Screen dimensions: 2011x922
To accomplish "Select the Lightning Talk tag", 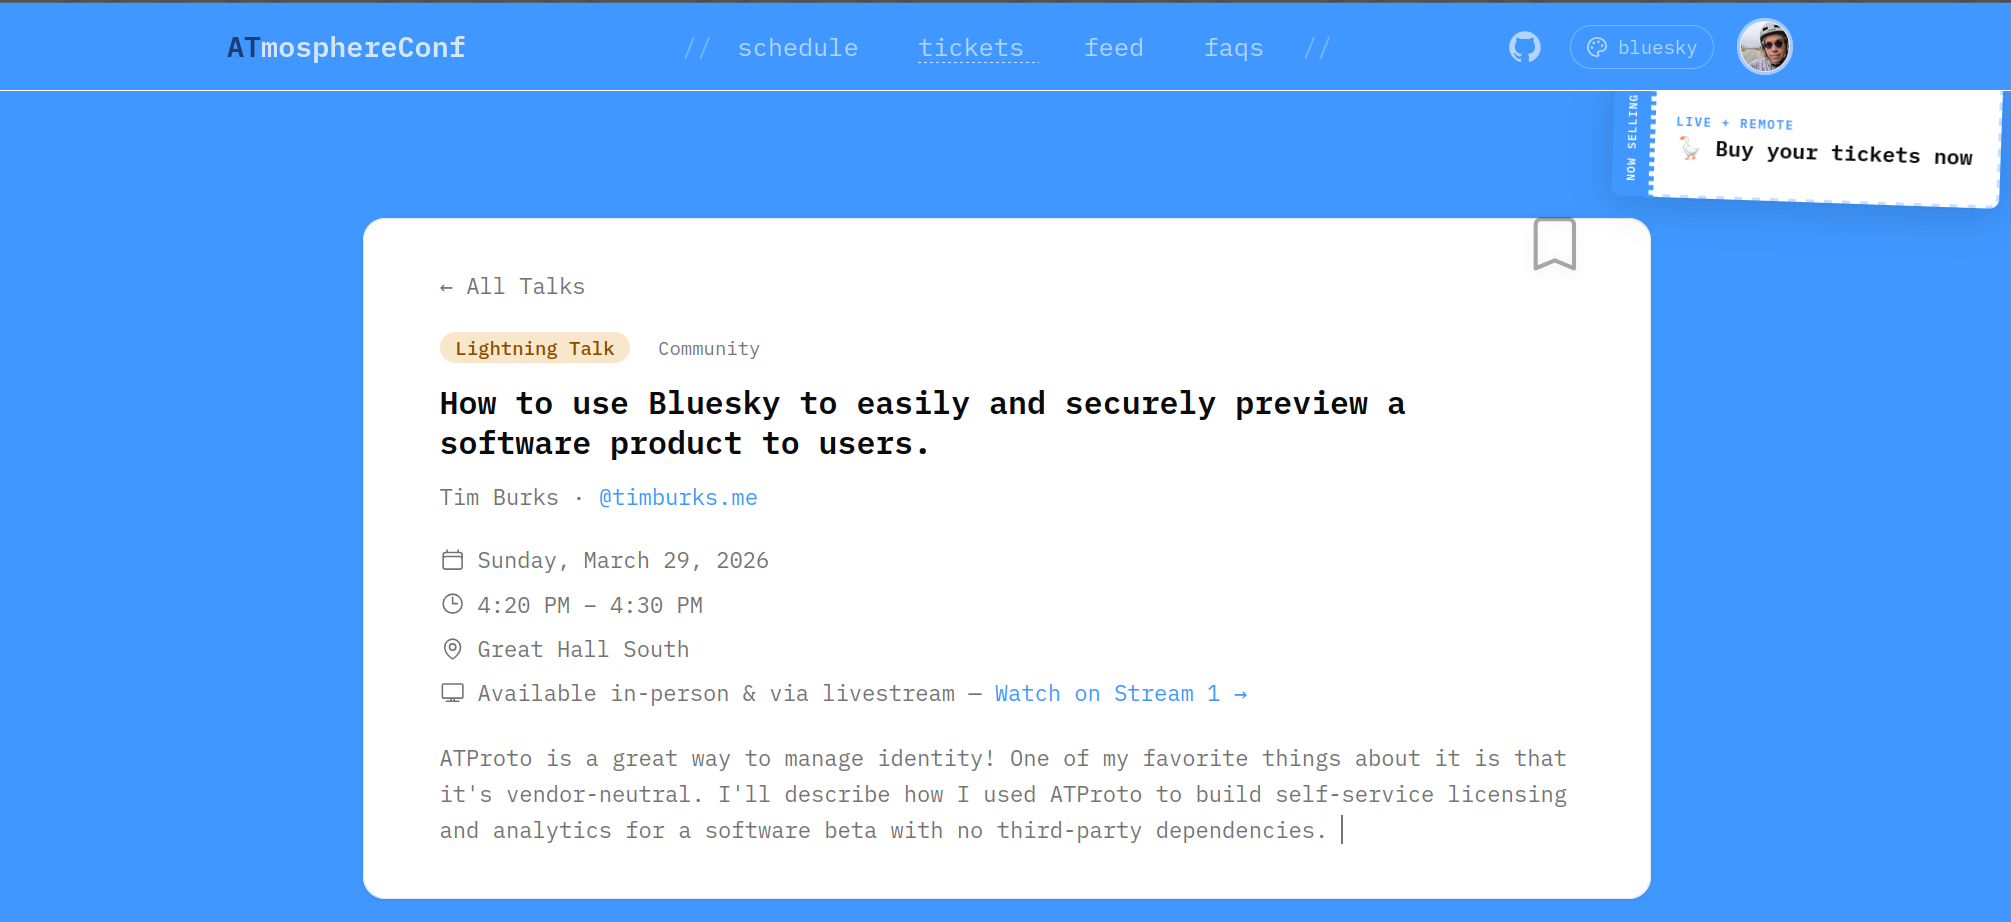I will 534,348.
